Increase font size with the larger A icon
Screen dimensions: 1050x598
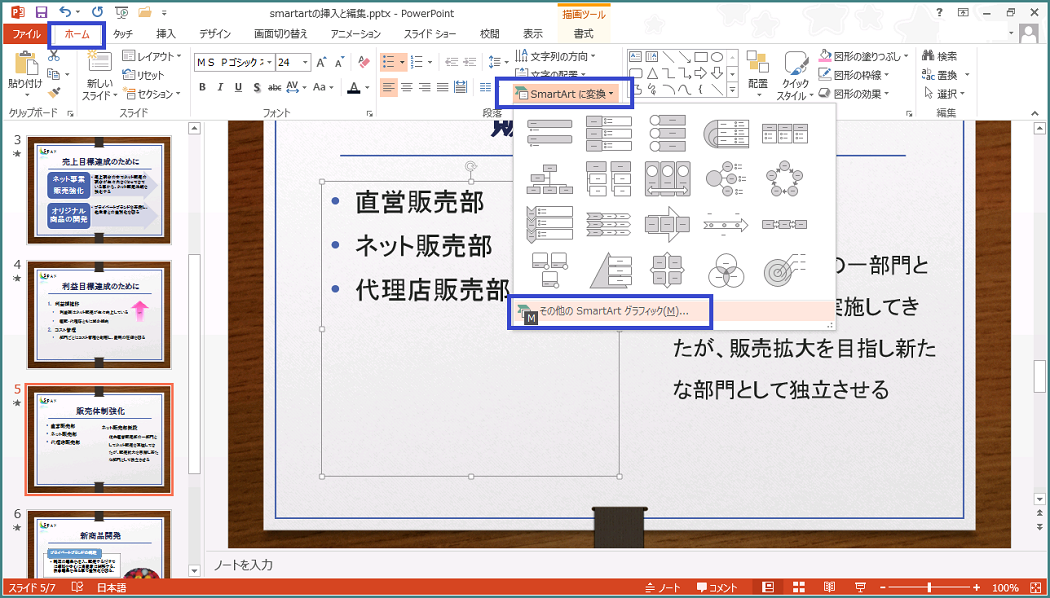point(321,62)
